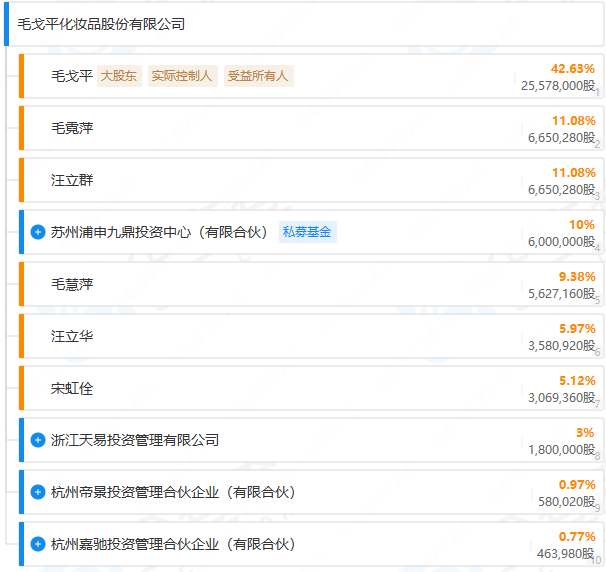606x572 pixels.
Task: Open shareholder 毛慧萍
Action: tap(72, 284)
